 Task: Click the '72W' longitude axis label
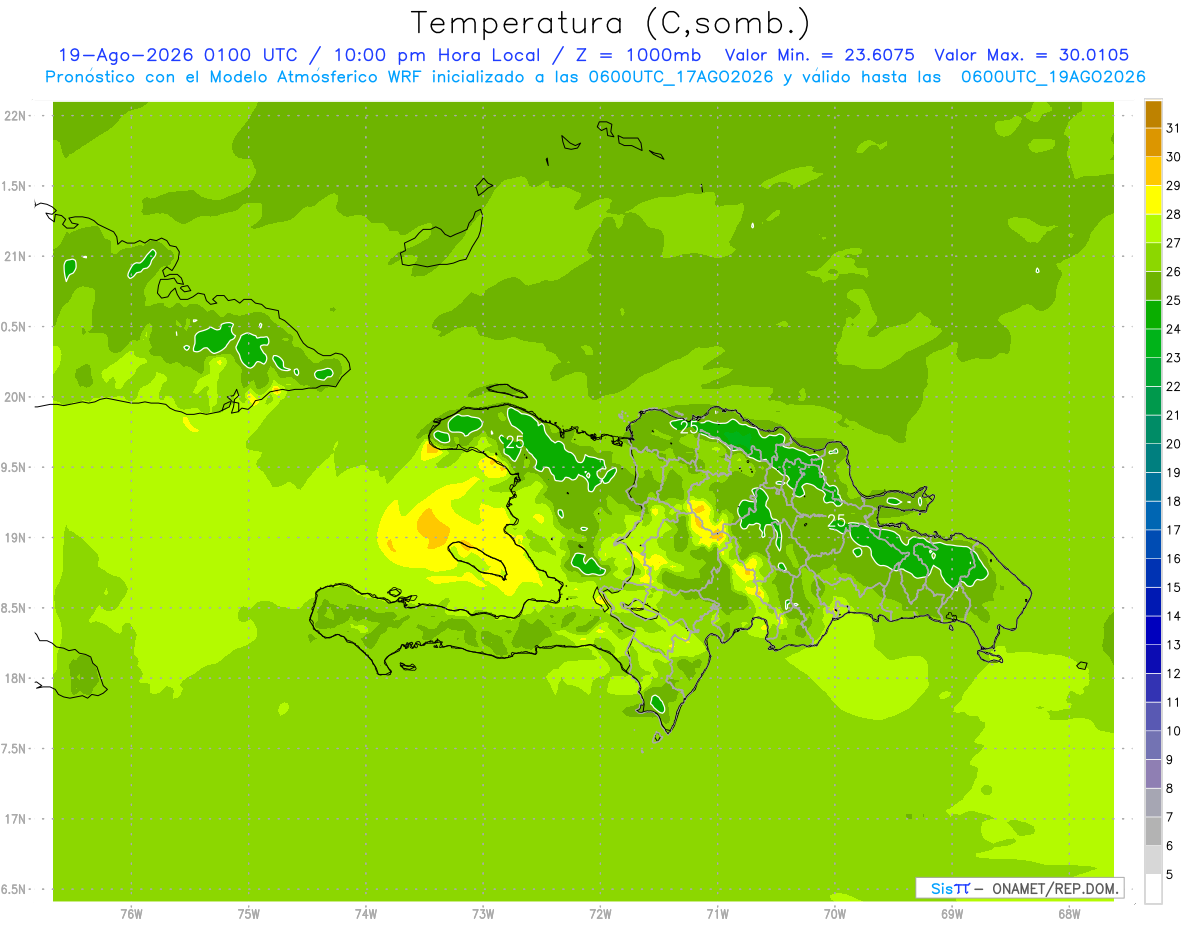[x=600, y=914]
